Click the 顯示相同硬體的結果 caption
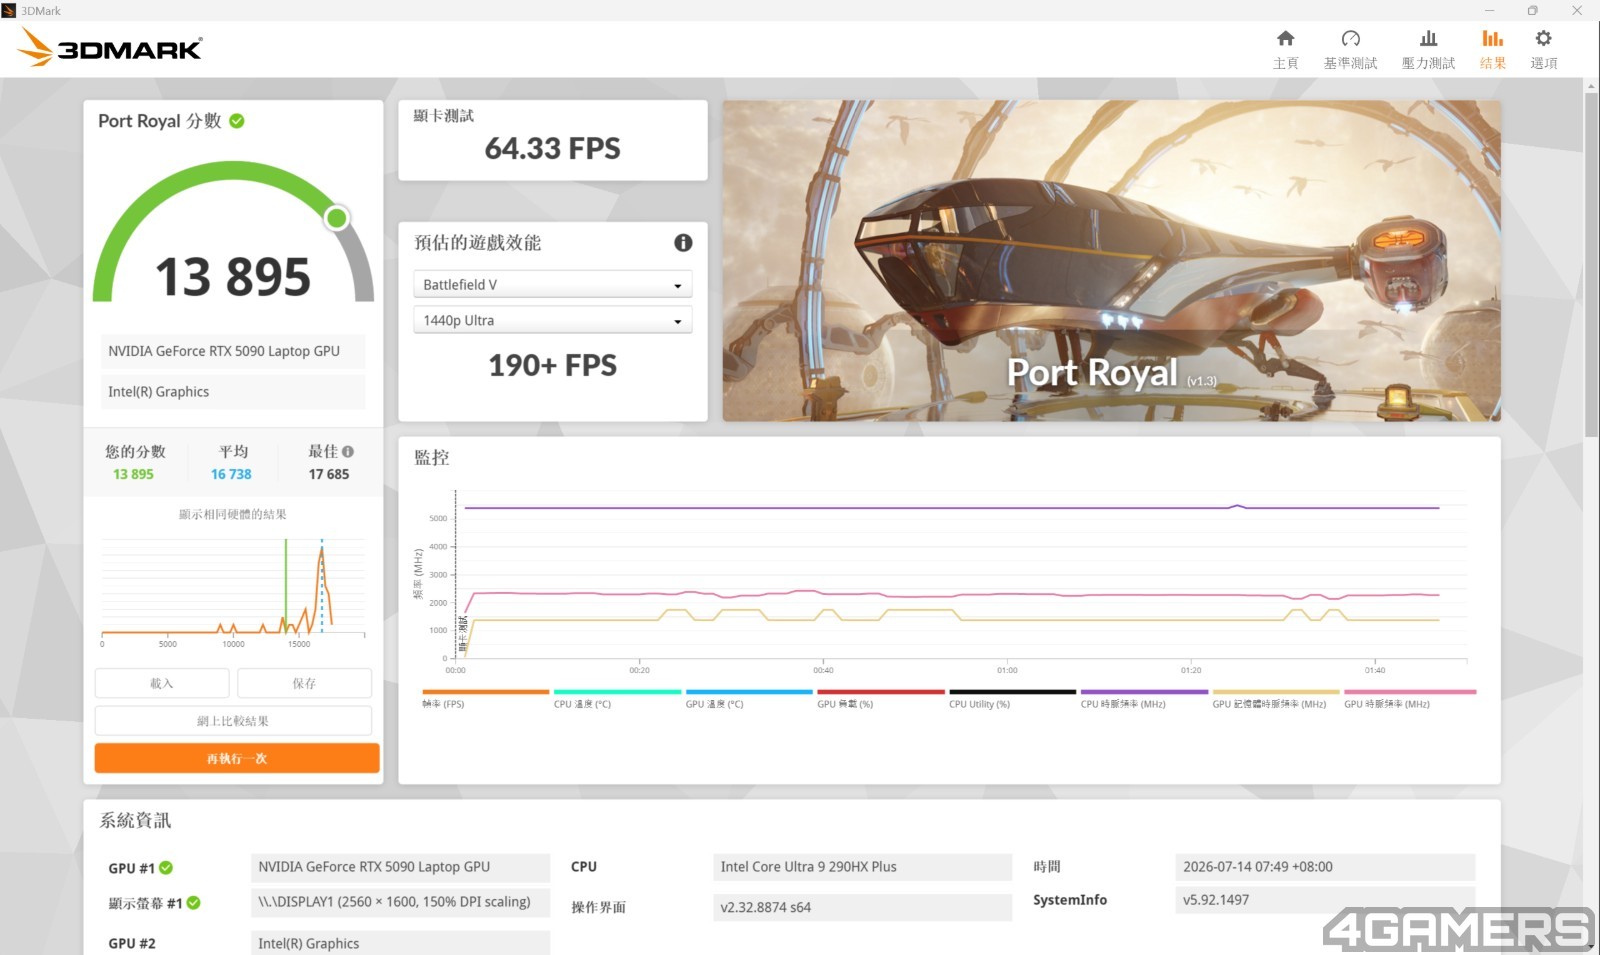The height and width of the screenshot is (955, 1600). coord(233,514)
